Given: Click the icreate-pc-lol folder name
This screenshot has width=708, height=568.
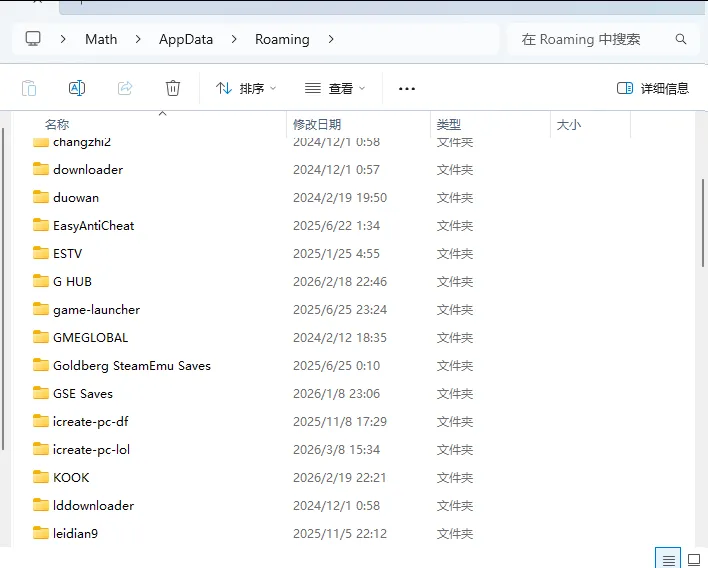Looking at the screenshot, I should tap(92, 450).
